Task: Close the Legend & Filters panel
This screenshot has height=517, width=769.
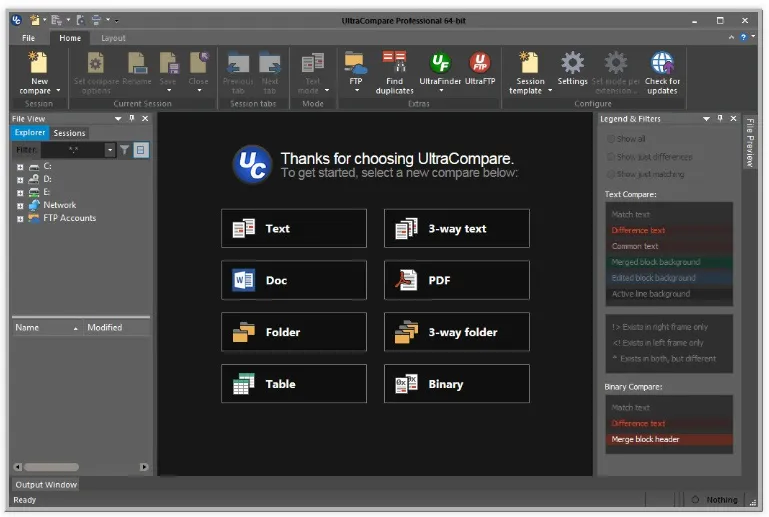Action: pos(733,118)
